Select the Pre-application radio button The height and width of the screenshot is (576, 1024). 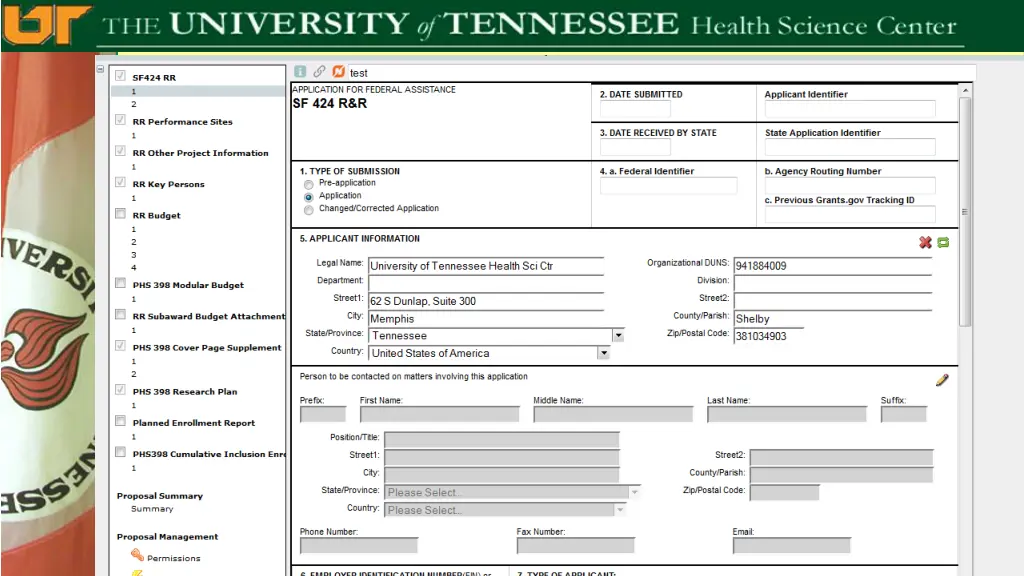(x=308, y=184)
